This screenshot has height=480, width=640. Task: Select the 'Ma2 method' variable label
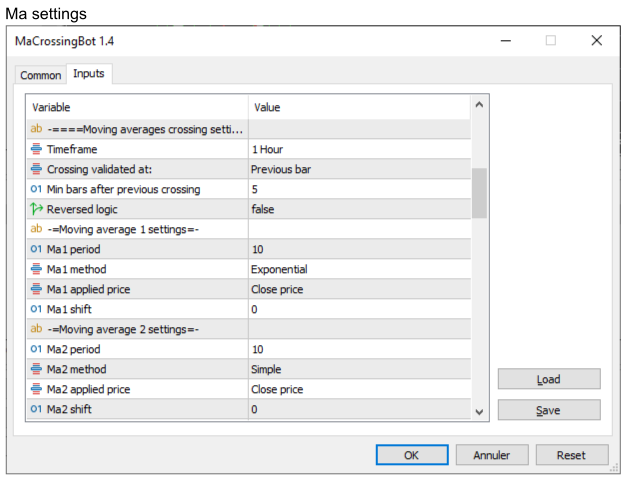point(77,369)
